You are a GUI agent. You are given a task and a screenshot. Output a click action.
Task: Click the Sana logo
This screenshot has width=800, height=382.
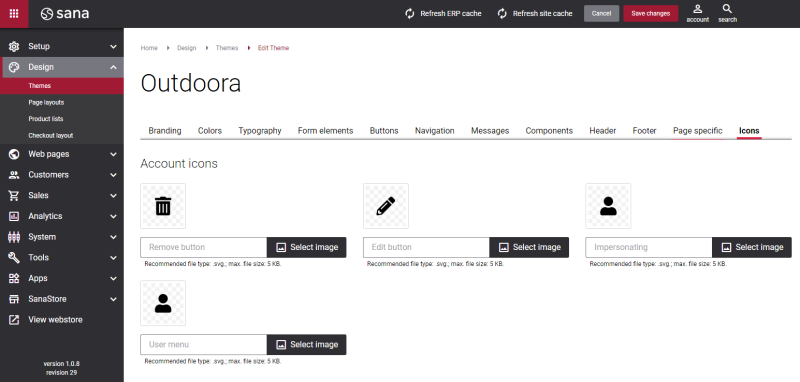point(65,14)
